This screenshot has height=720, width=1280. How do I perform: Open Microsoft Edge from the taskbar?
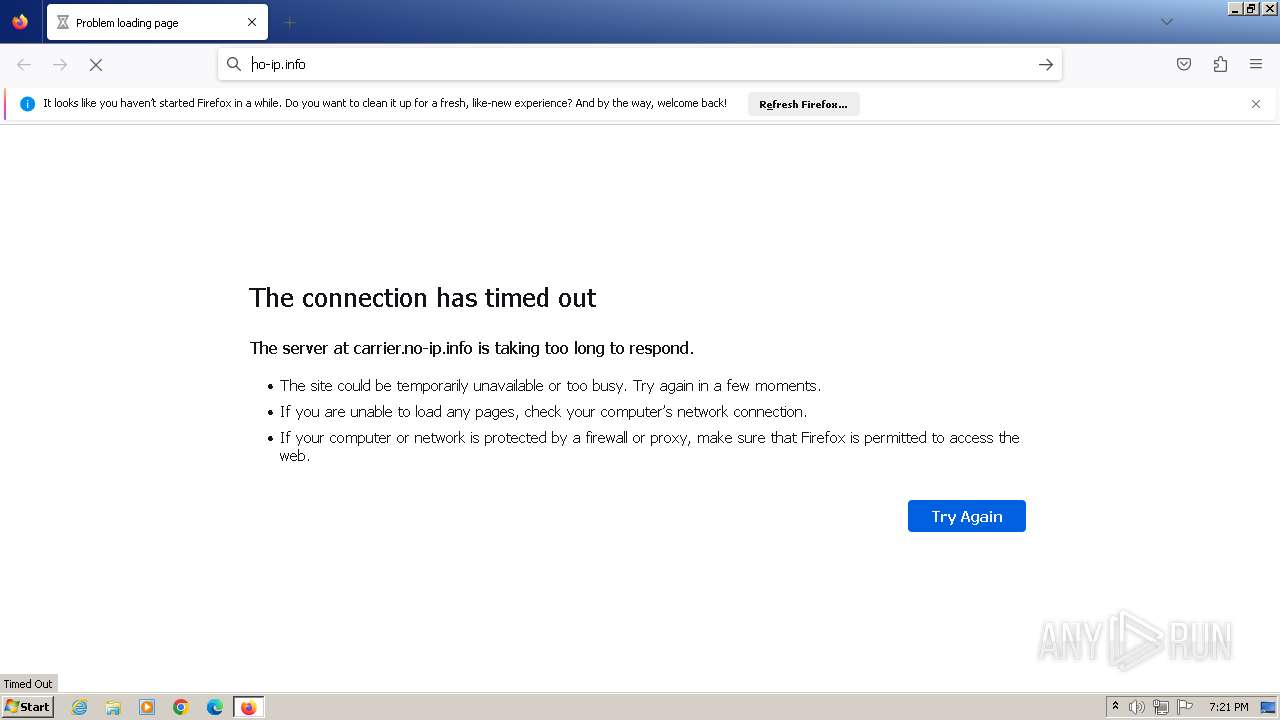(215, 707)
